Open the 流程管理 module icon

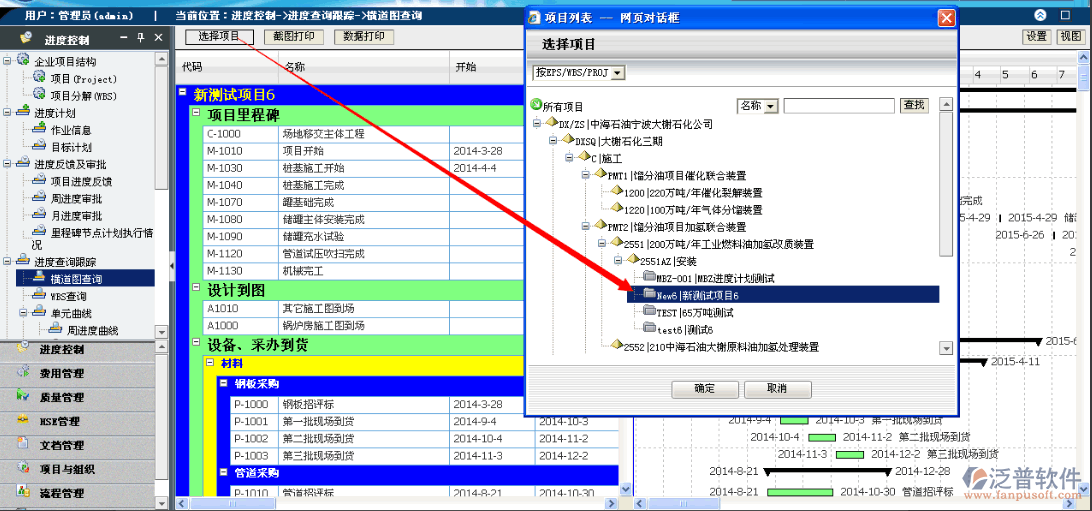[x=22, y=492]
